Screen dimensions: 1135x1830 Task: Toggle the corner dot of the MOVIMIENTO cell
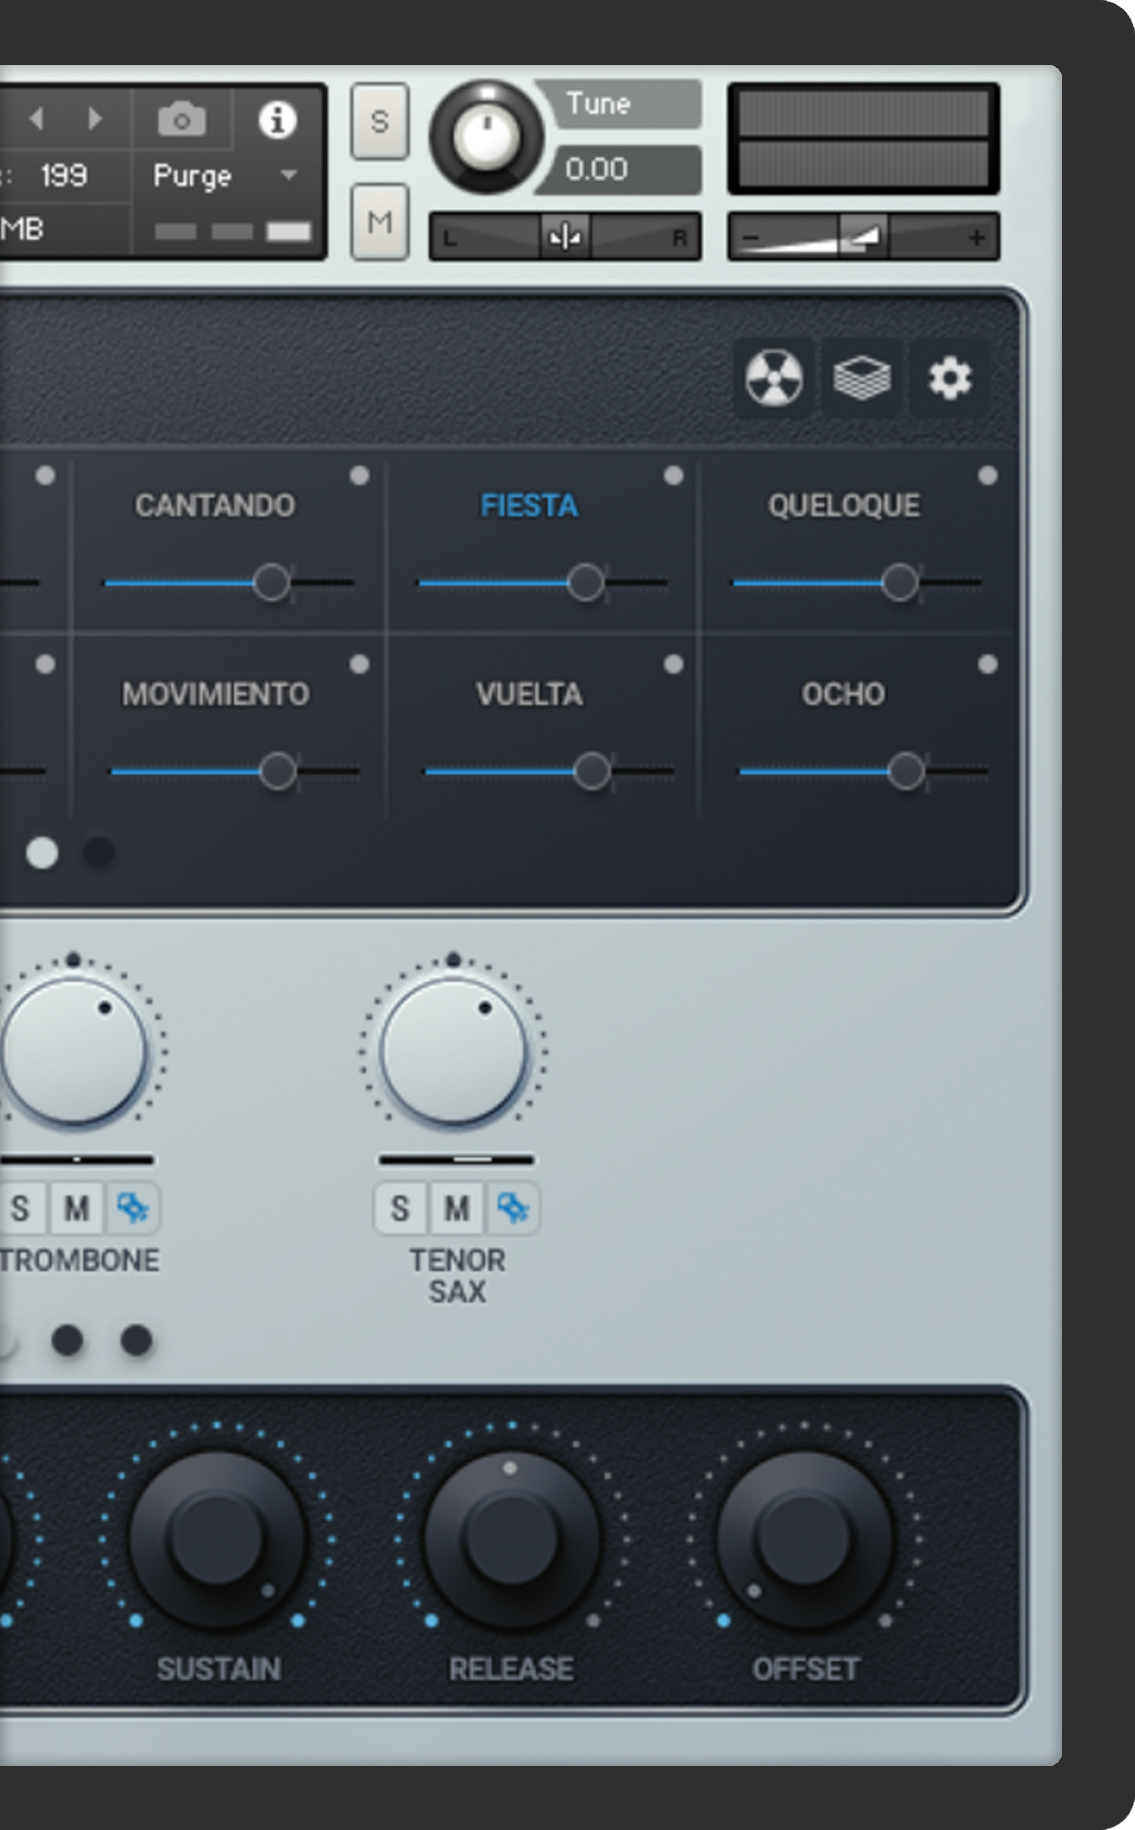click(360, 664)
